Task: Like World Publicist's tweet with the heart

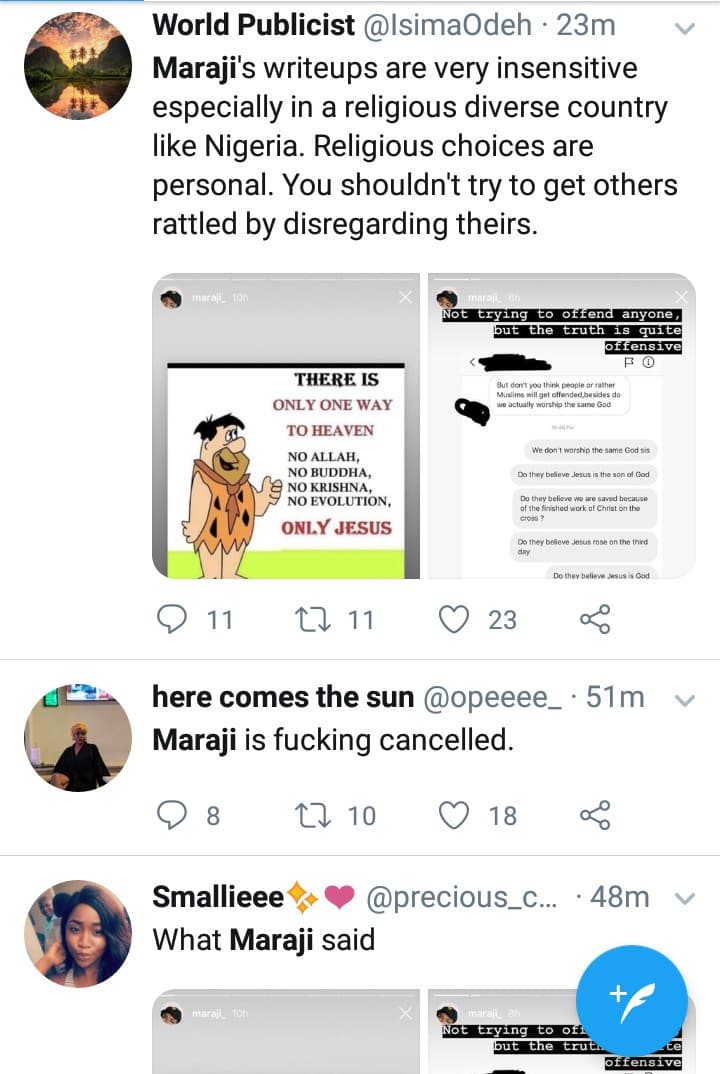Action: 455,620
